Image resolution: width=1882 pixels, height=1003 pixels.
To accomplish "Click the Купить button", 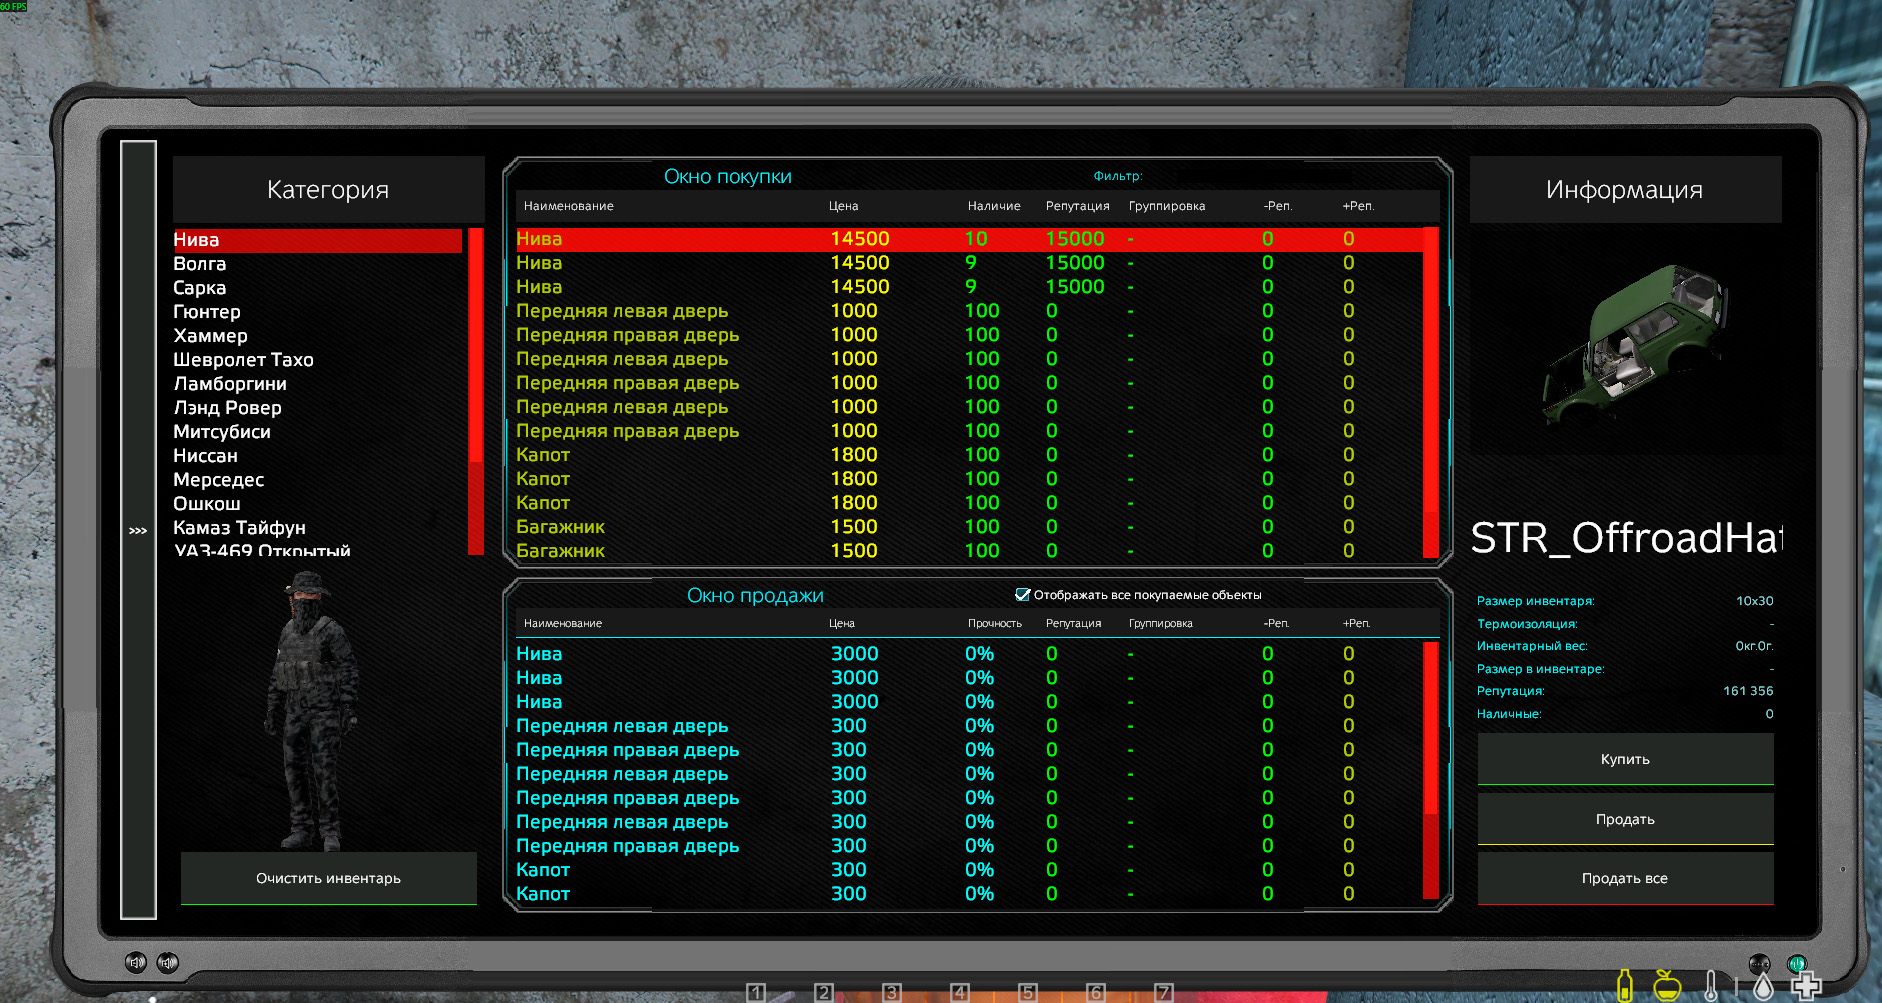I will [x=1625, y=759].
